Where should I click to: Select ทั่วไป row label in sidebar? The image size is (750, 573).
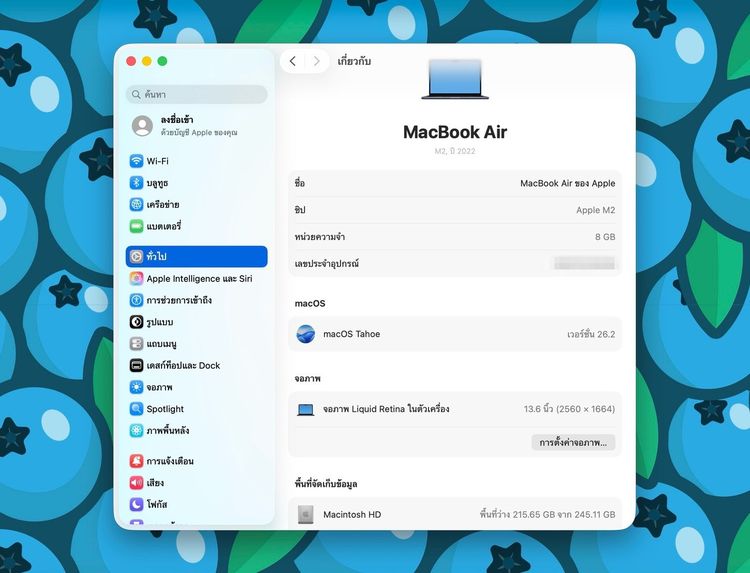[x=156, y=256]
